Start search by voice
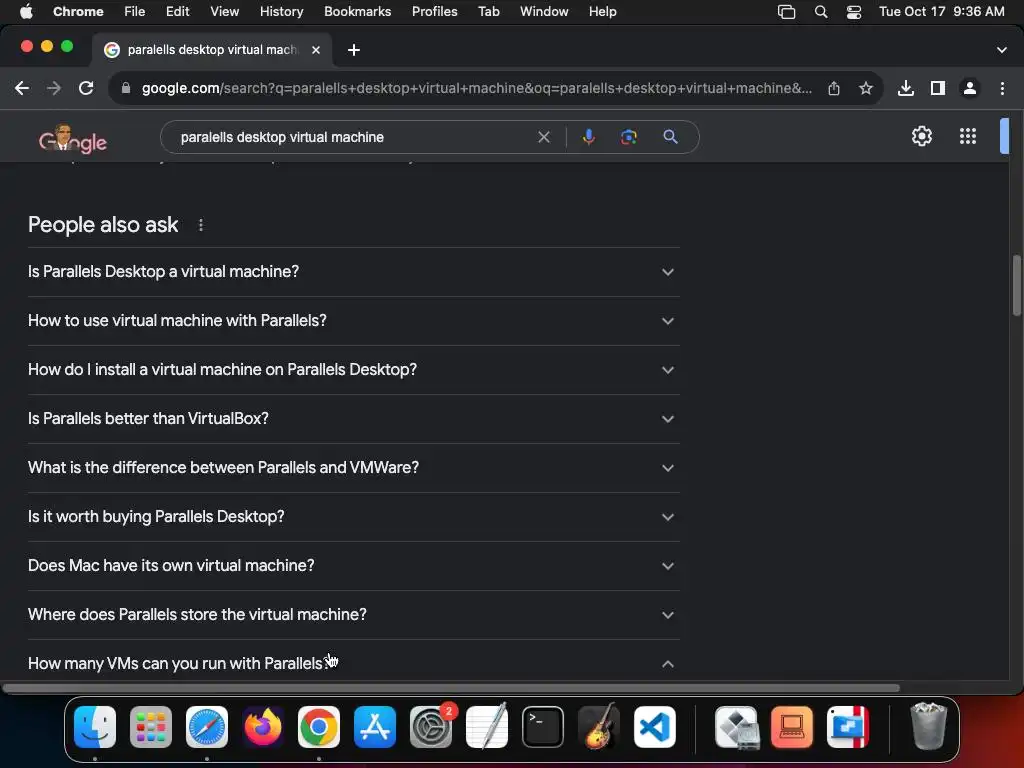Image resolution: width=1024 pixels, height=768 pixels. pyautogui.click(x=588, y=137)
